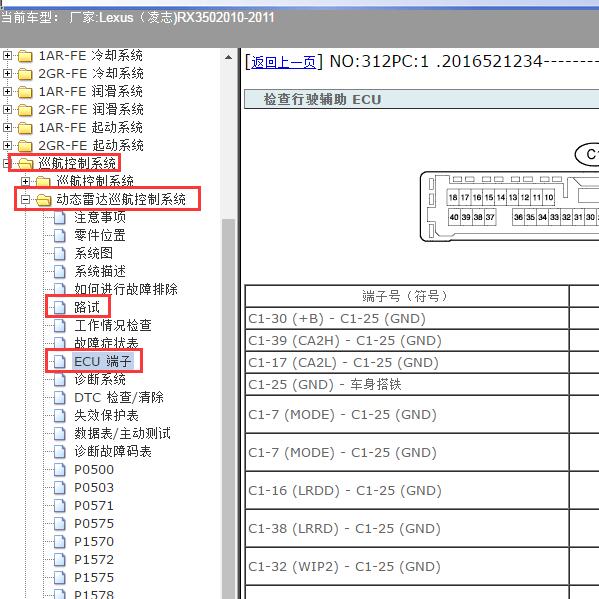Open the DTC 检查/清除 page
This screenshot has height=599, width=599.
click(x=119, y=397)
